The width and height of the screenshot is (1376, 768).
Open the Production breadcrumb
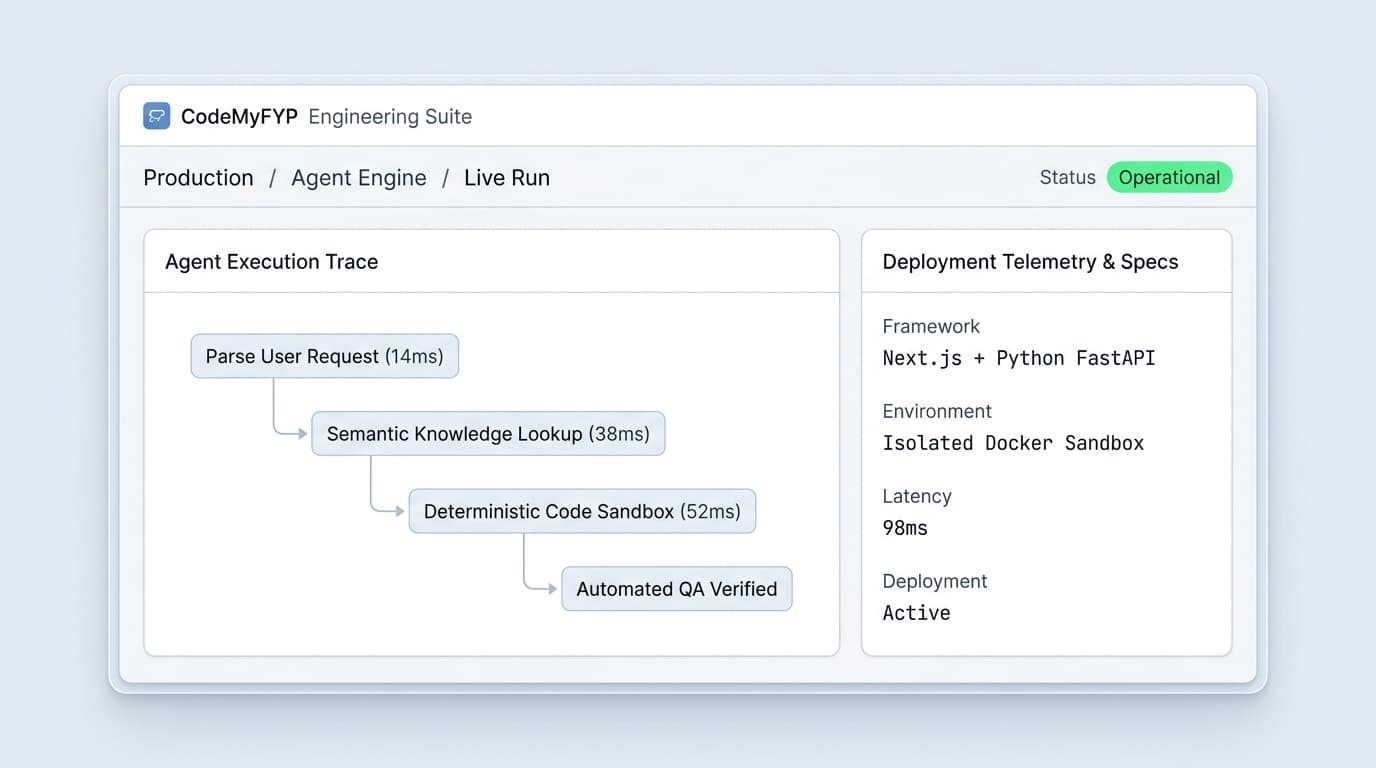pos(198,178)
